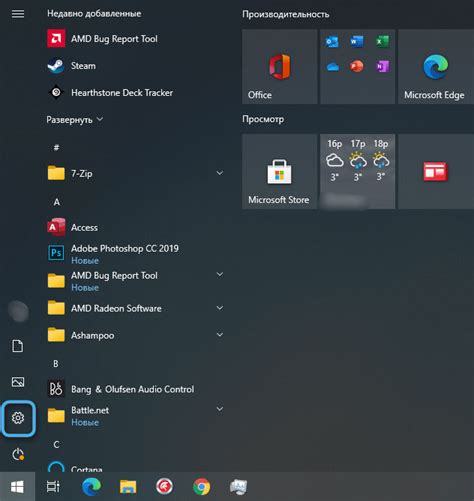Launch Microsoft Edge from the taskbar
The image size is (474, 501).
pos(91,487)
